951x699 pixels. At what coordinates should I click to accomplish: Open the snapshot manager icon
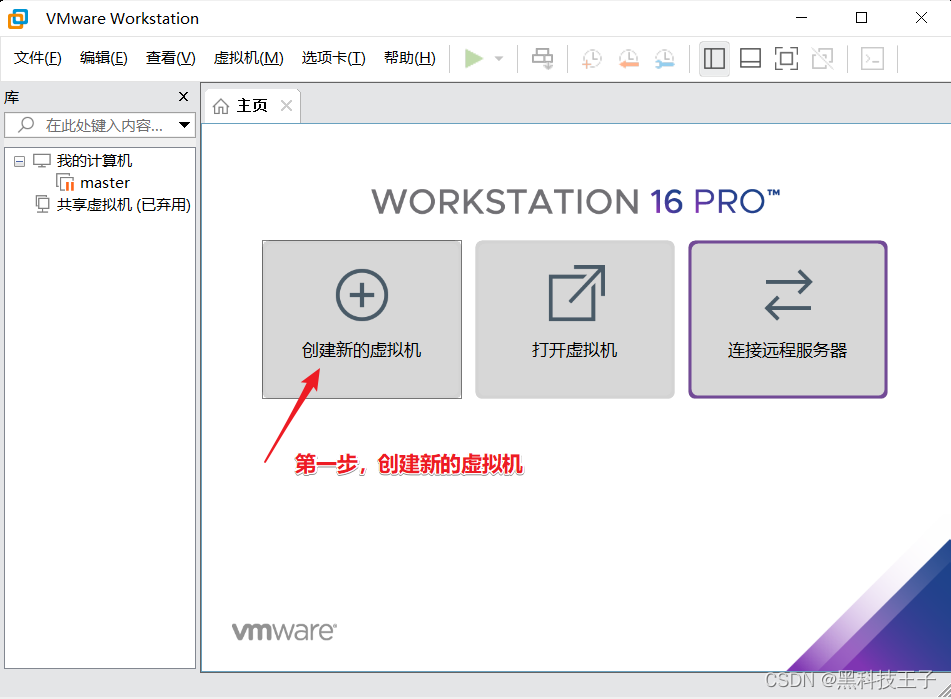pyautogui.click(x=665, y=59)
